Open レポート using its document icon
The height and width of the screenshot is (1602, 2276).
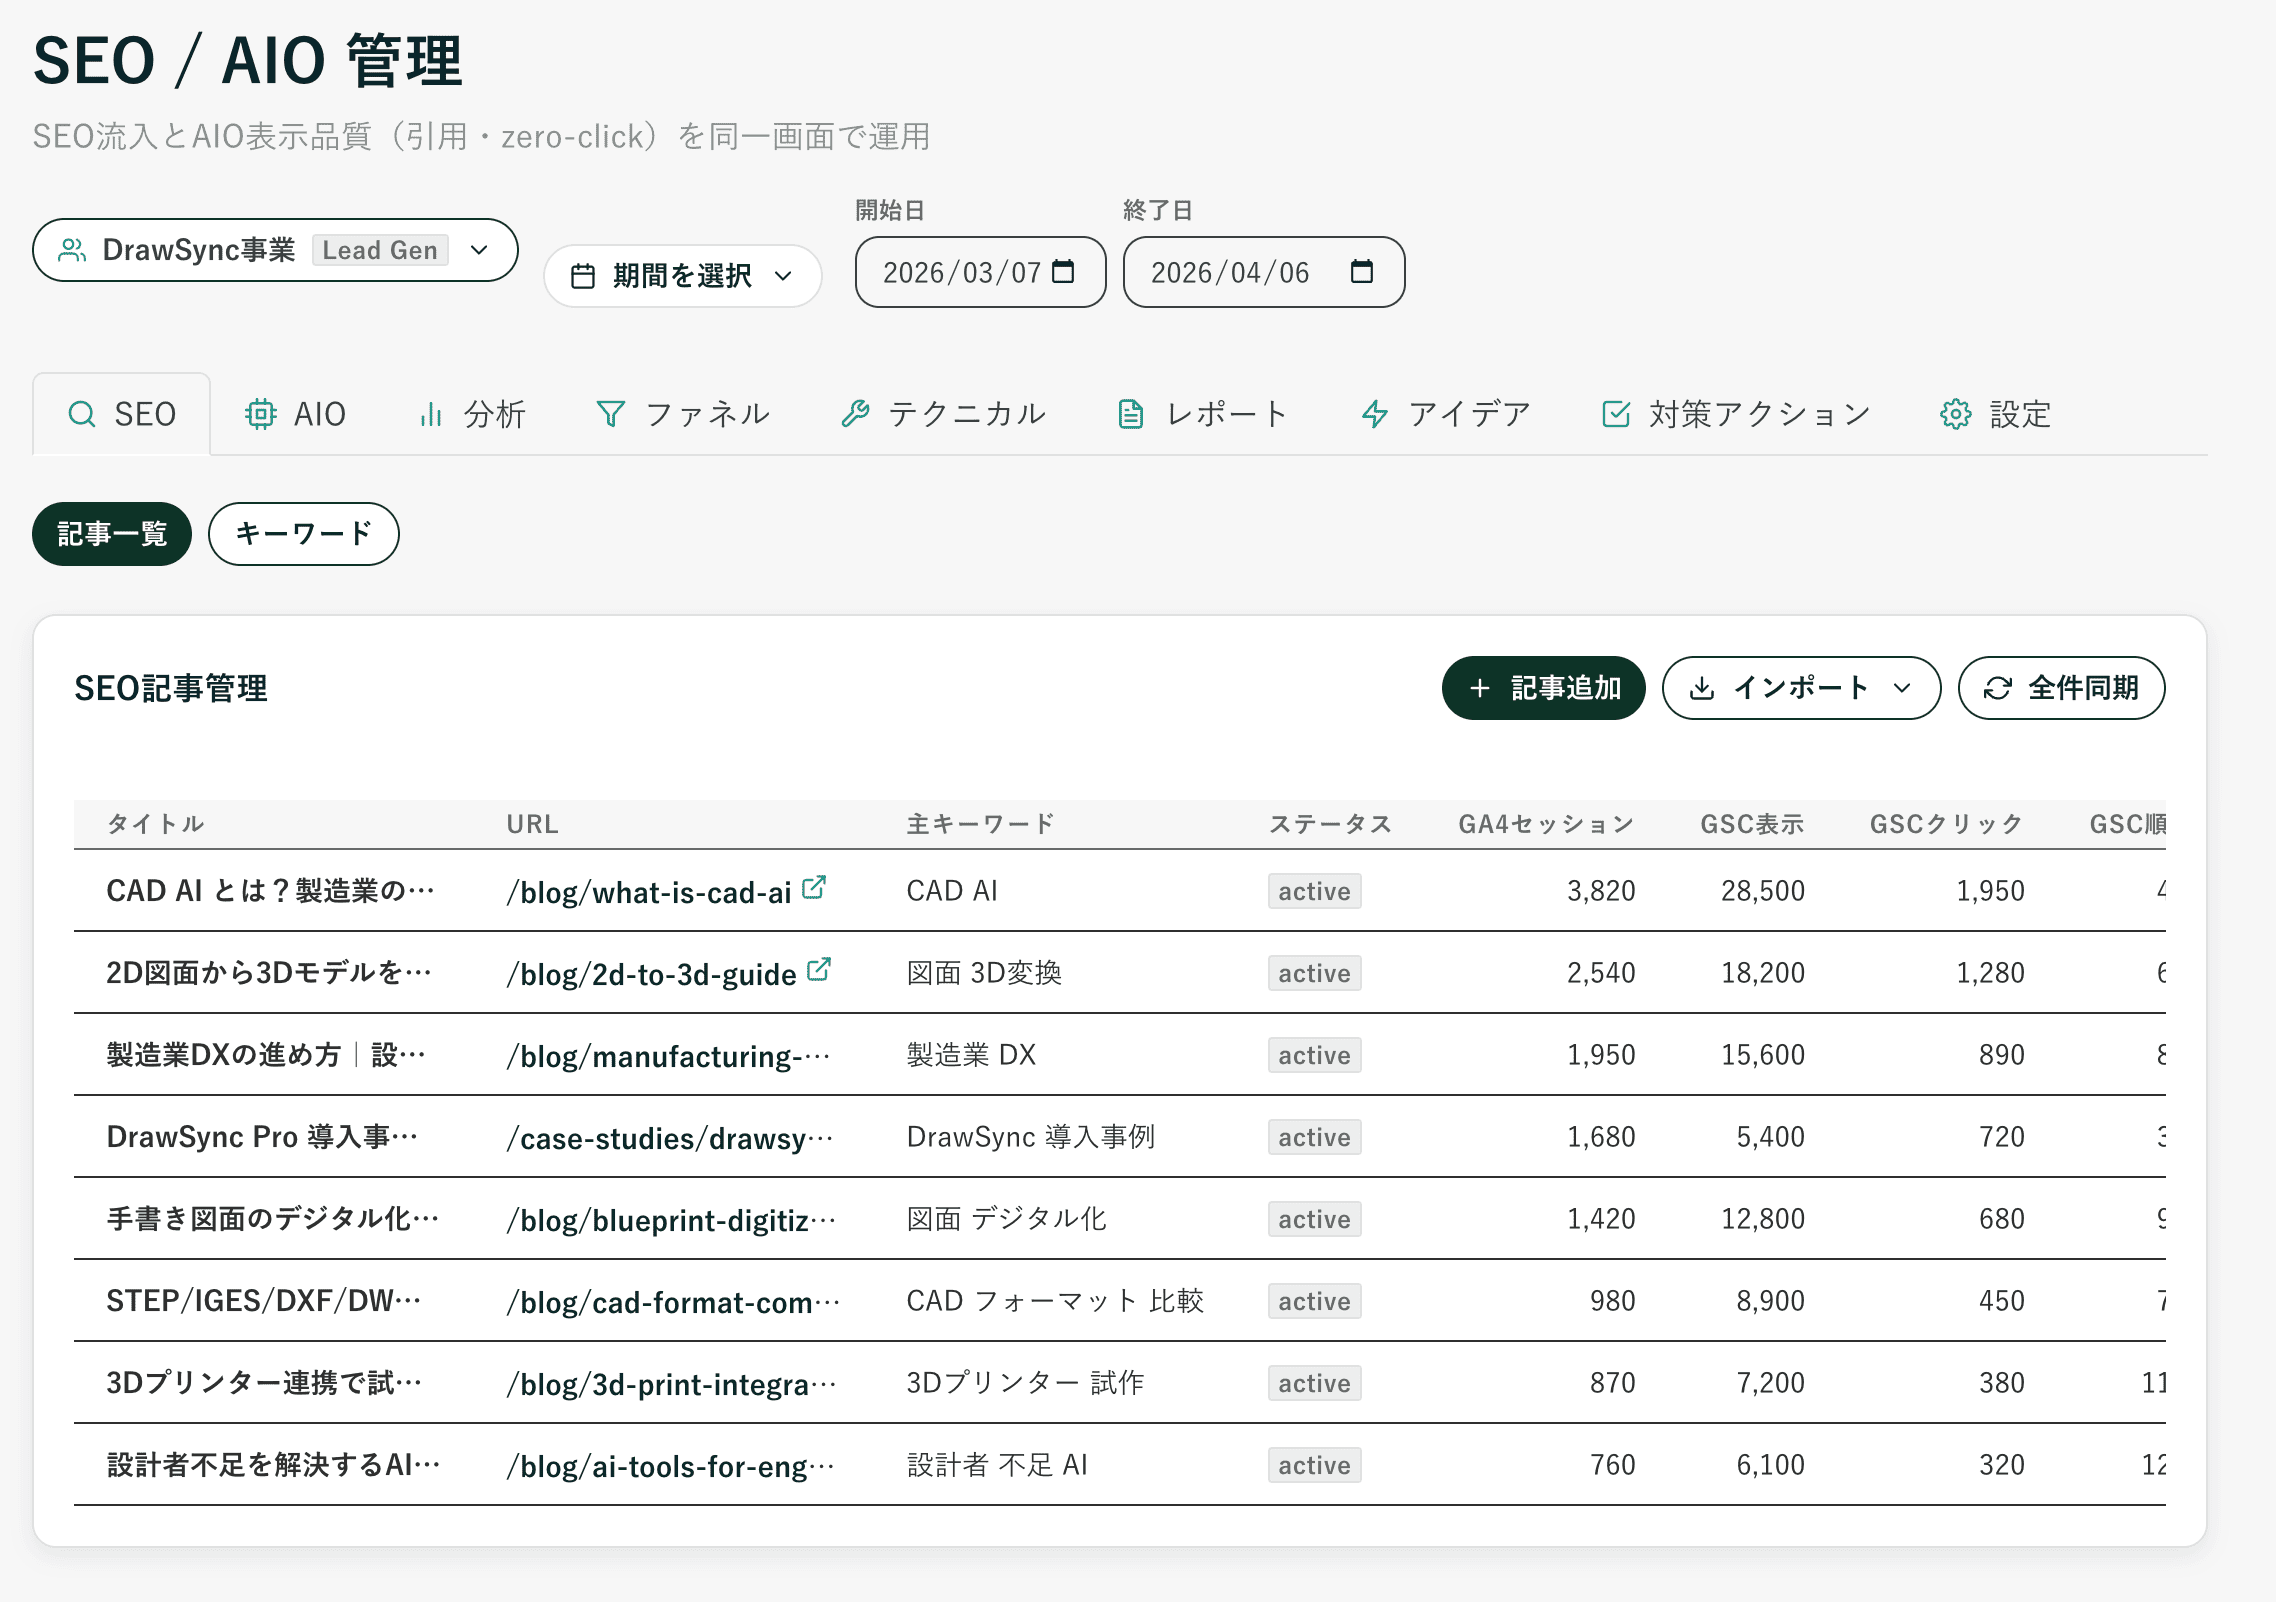pos(1131,413)
